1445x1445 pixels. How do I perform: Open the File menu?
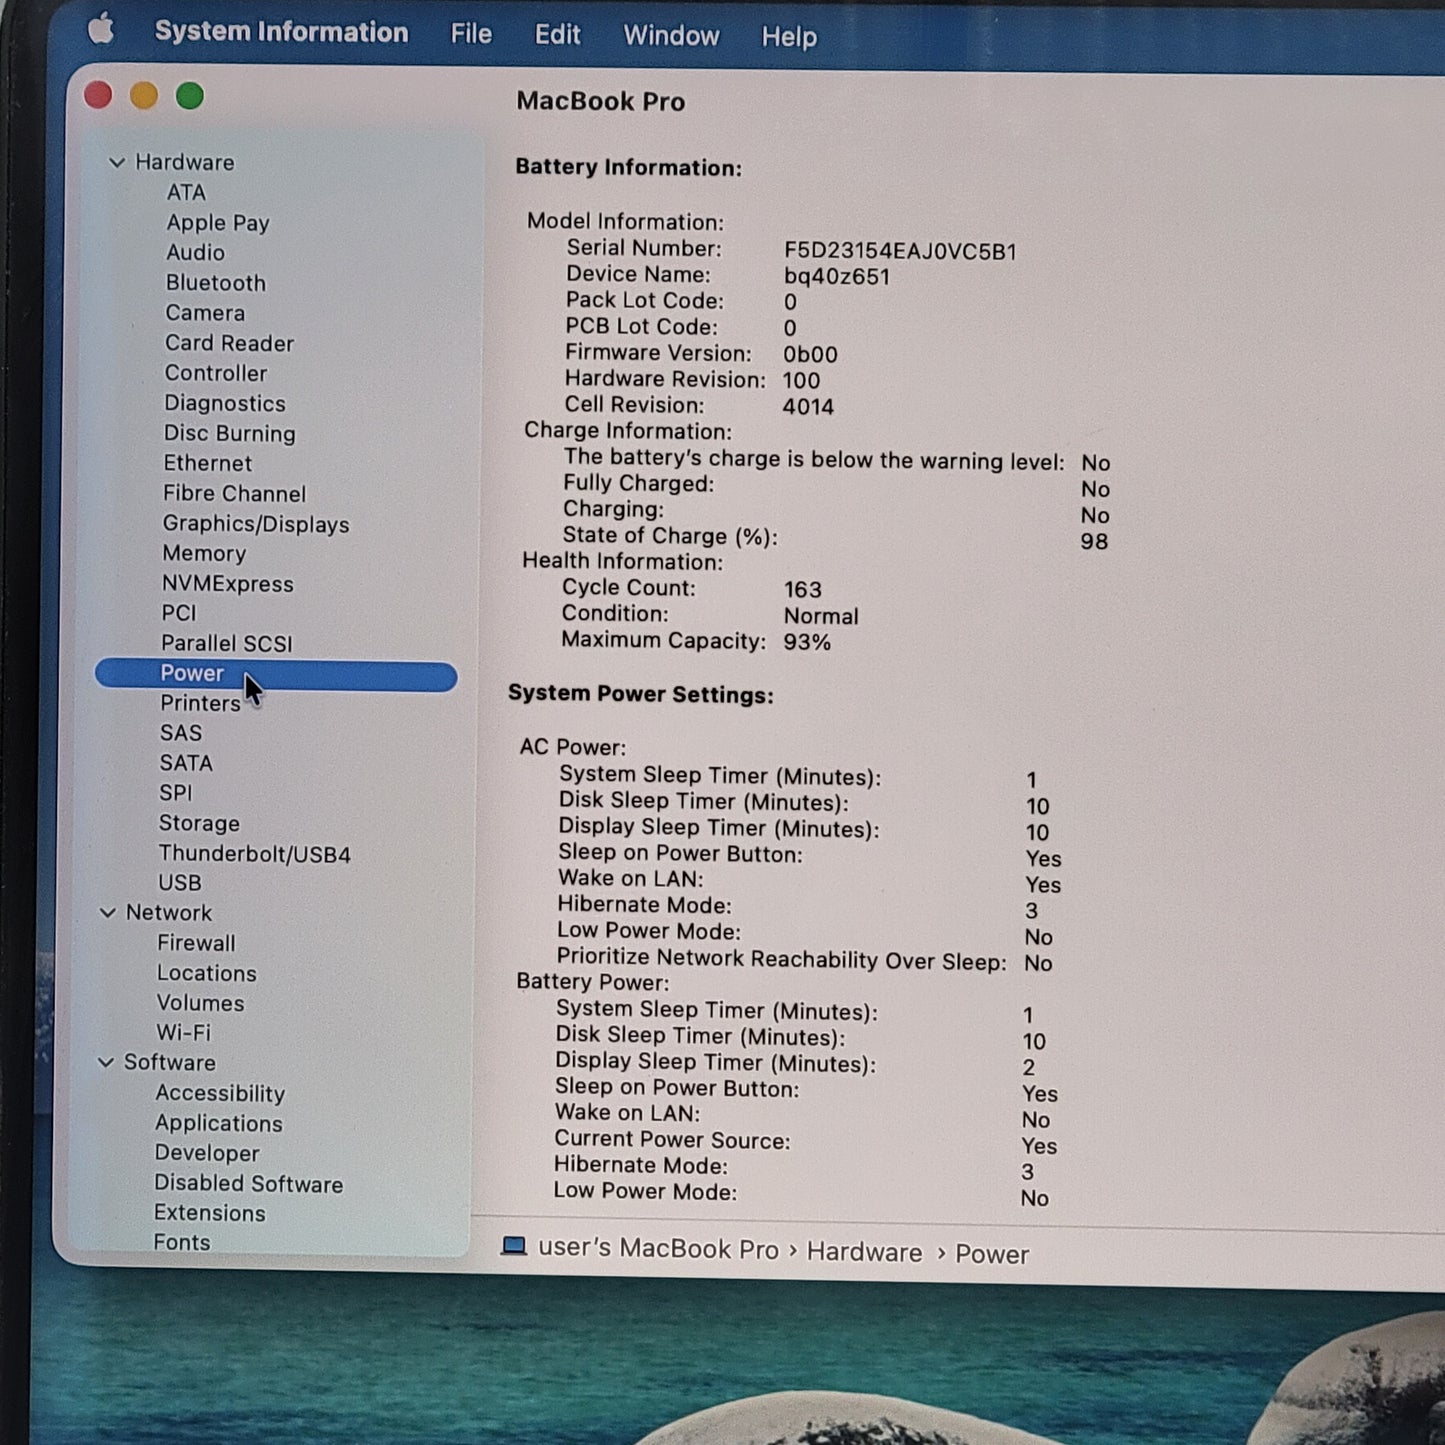[471, 34]
